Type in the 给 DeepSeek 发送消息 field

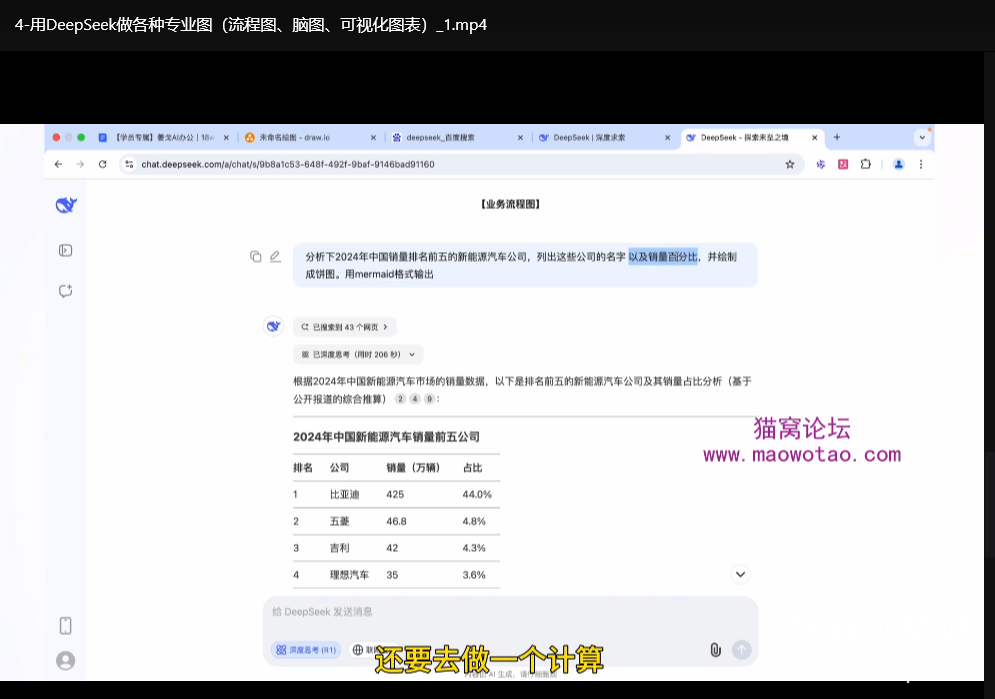[510, 612]
